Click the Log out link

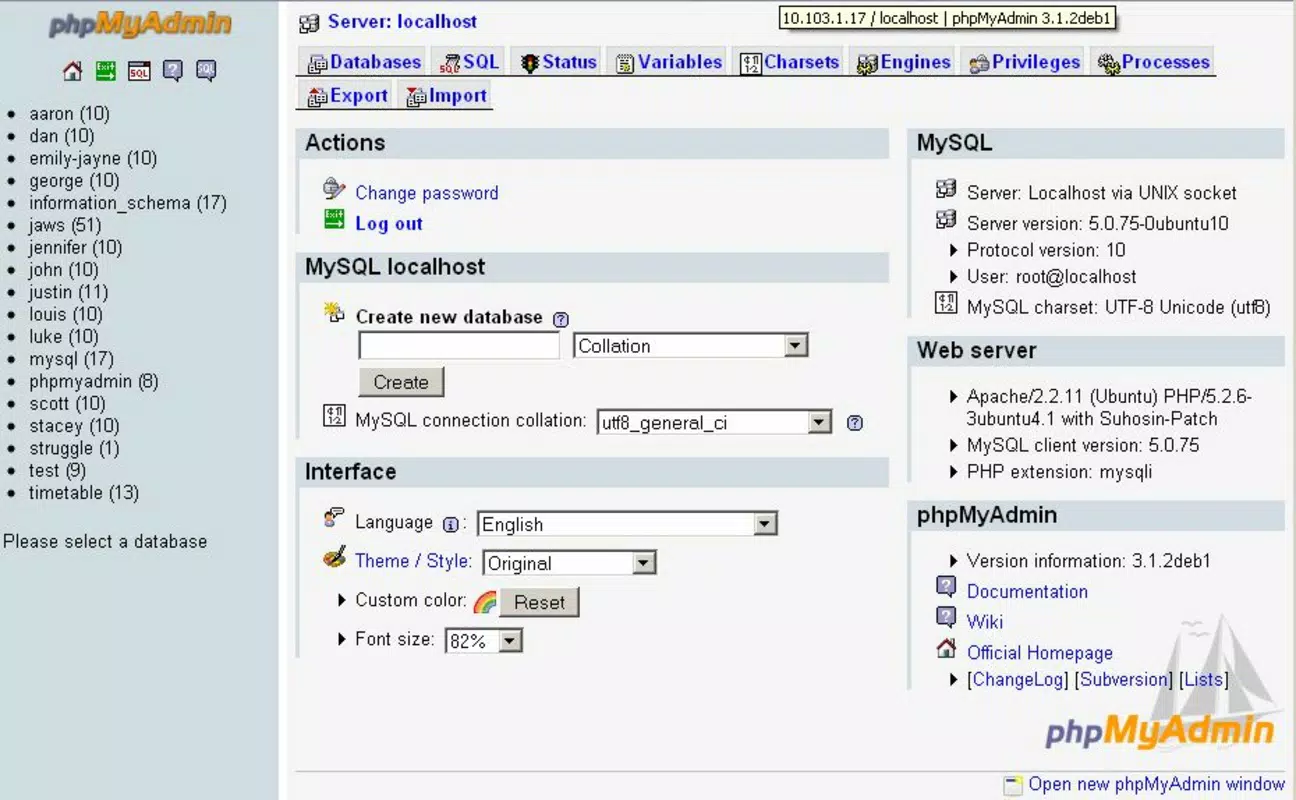(389, 224)
